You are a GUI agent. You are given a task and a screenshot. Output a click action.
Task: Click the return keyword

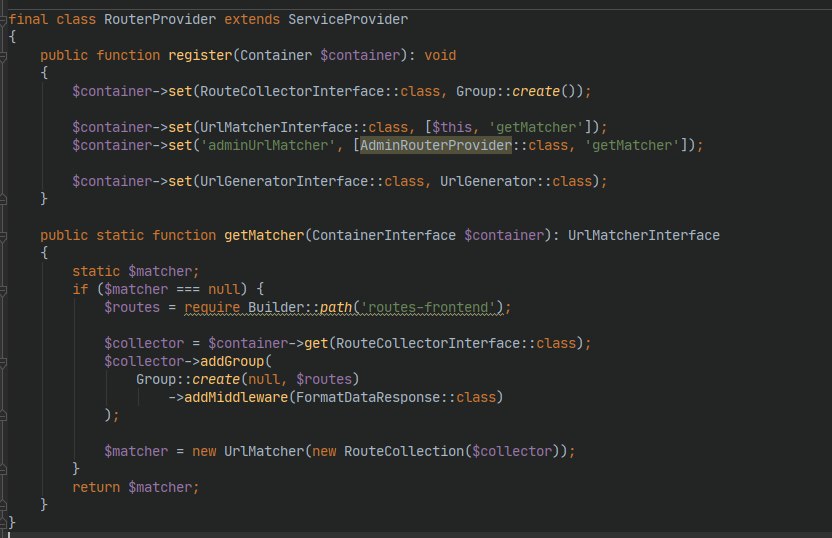pyautogui.click(x=96, y=488)
